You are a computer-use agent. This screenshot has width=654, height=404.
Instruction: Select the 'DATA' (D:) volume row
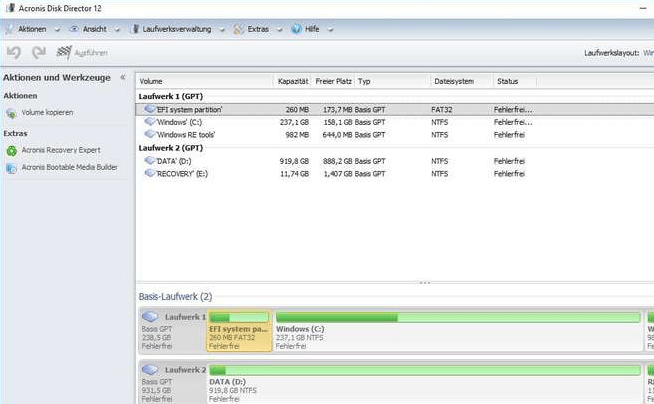[x=395, y=161]
